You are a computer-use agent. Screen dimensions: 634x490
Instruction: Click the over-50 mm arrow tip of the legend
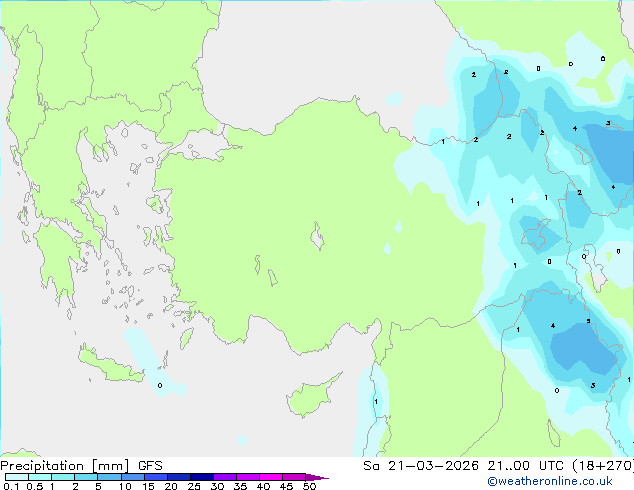point(317,477)
